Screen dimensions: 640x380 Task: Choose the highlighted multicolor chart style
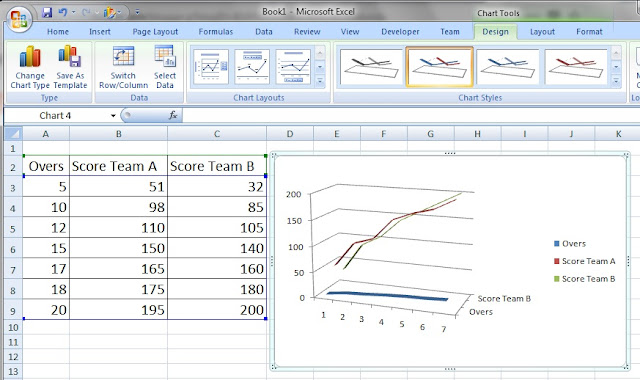439,67
